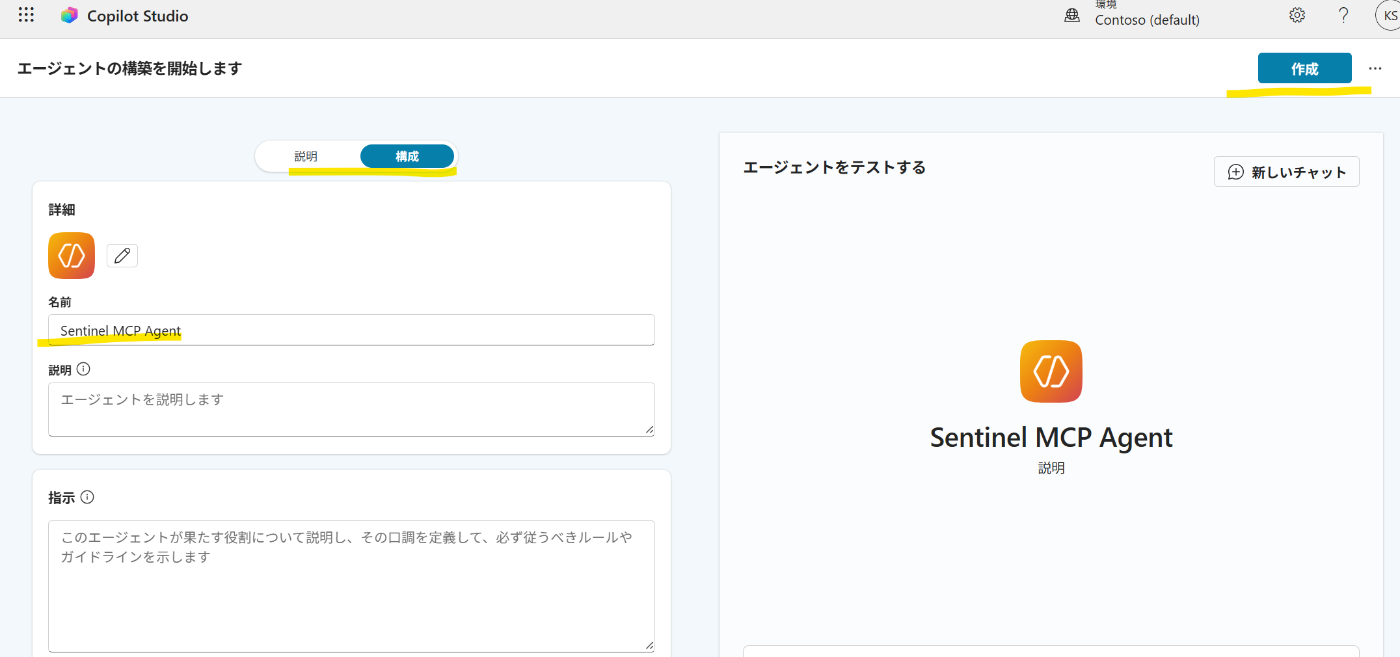The image size is (1400, 657).
Task: Click the 作成 button
Action: pyautogui.click(x=1305, y=69)
